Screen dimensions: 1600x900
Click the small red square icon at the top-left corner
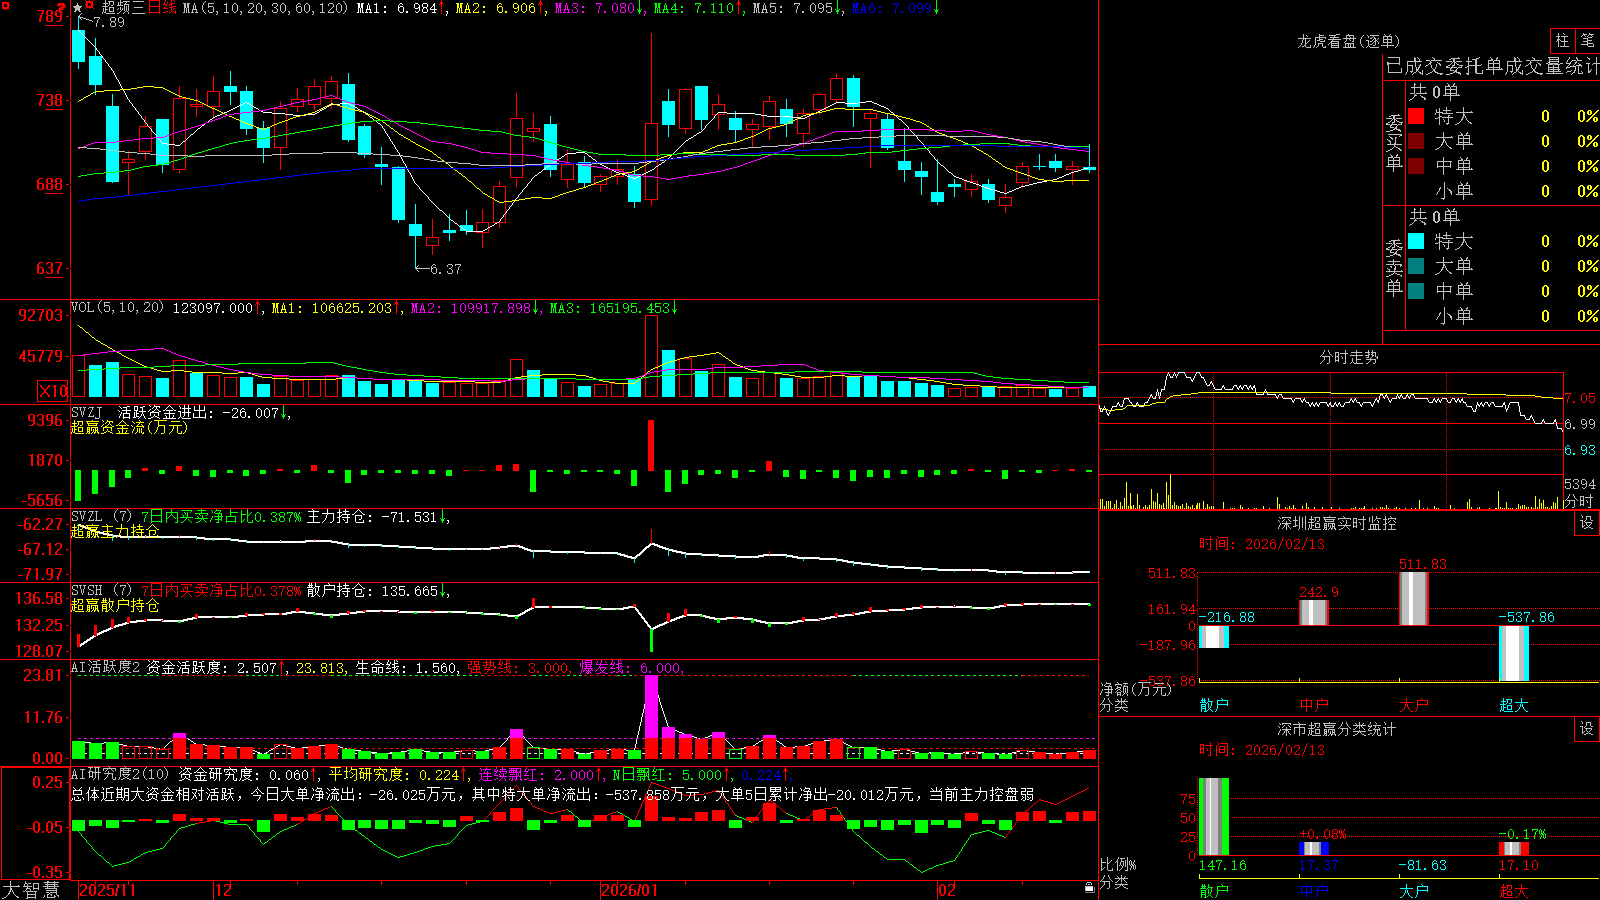click(x=5, y=6)
